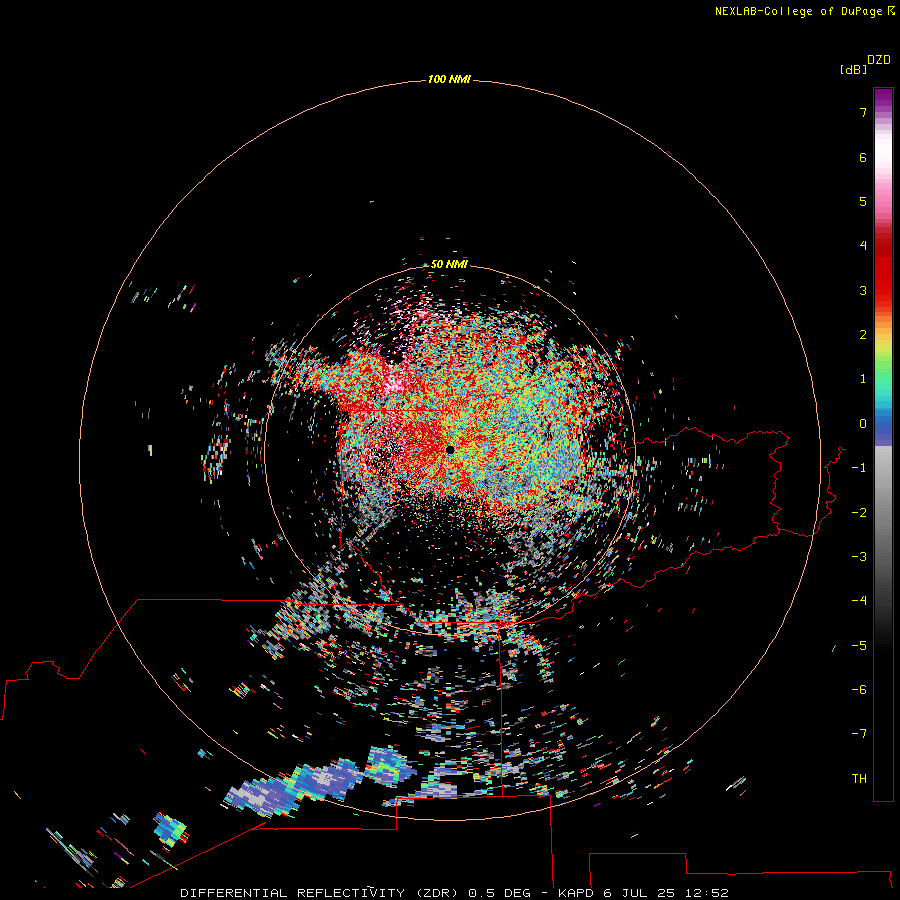
Task: Click the legend tick label -4
Action: 859,600
